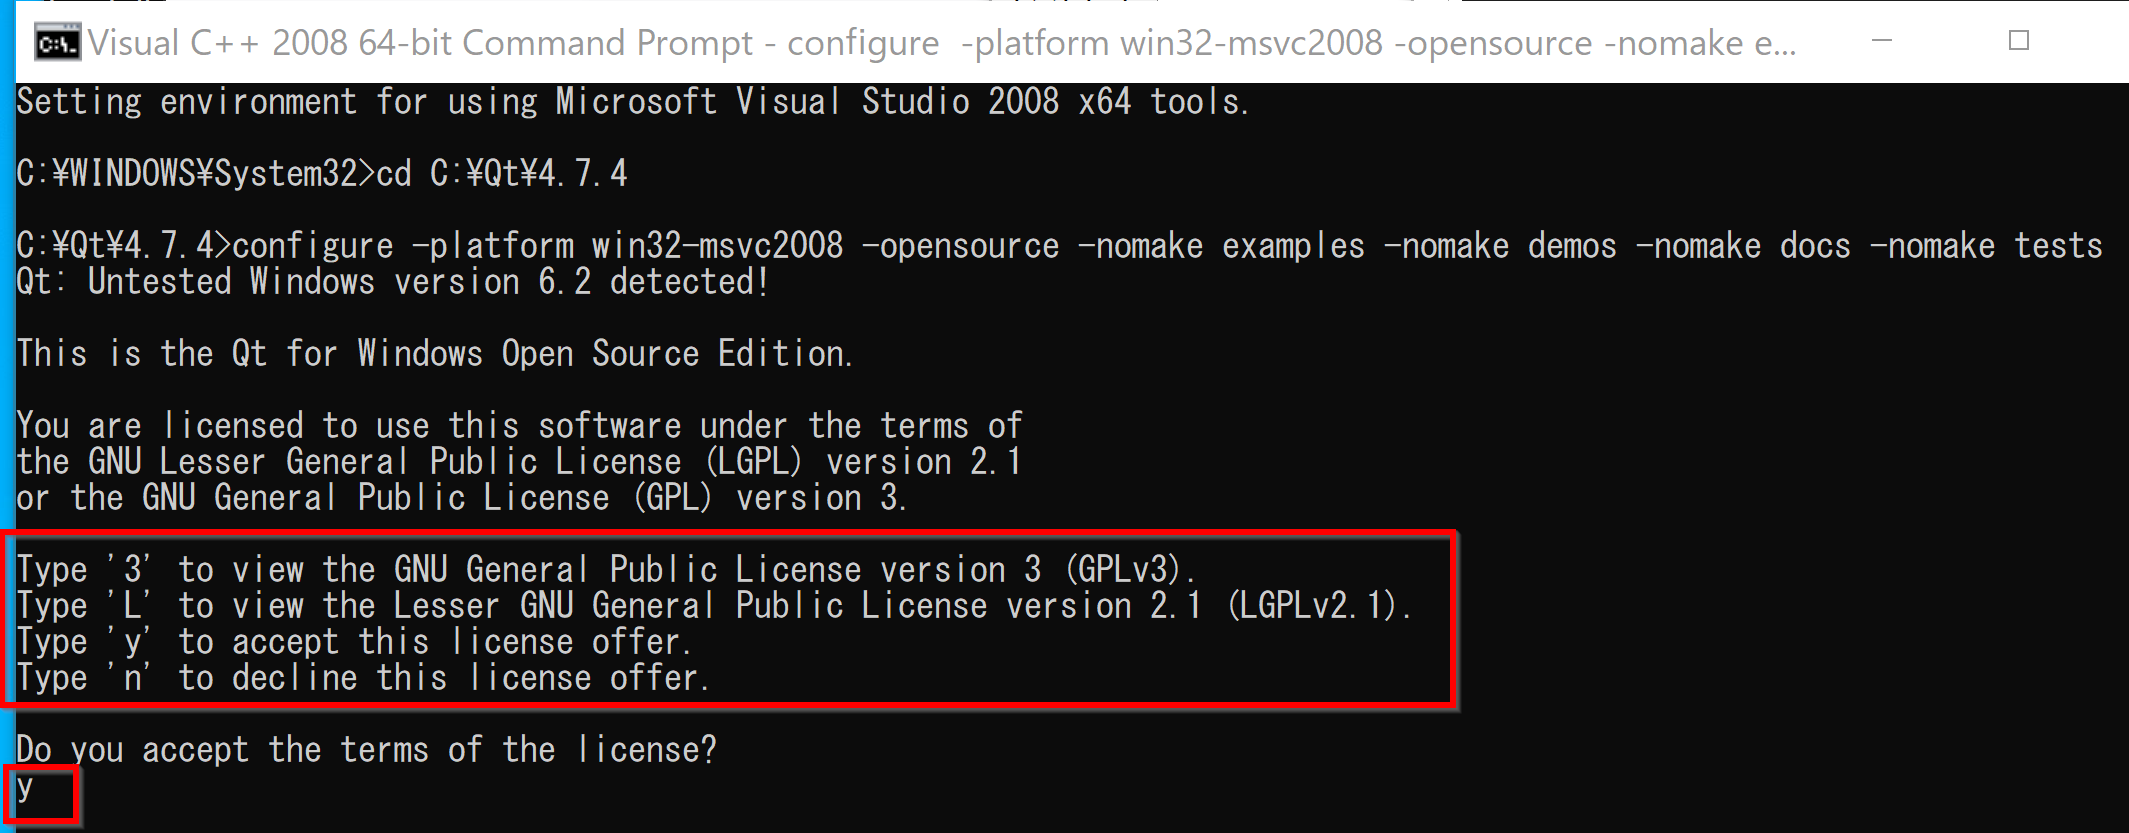2129x833 pixels.
Task: Click the '-nomake tests' argument text
Action: (x=1986, y=246)
